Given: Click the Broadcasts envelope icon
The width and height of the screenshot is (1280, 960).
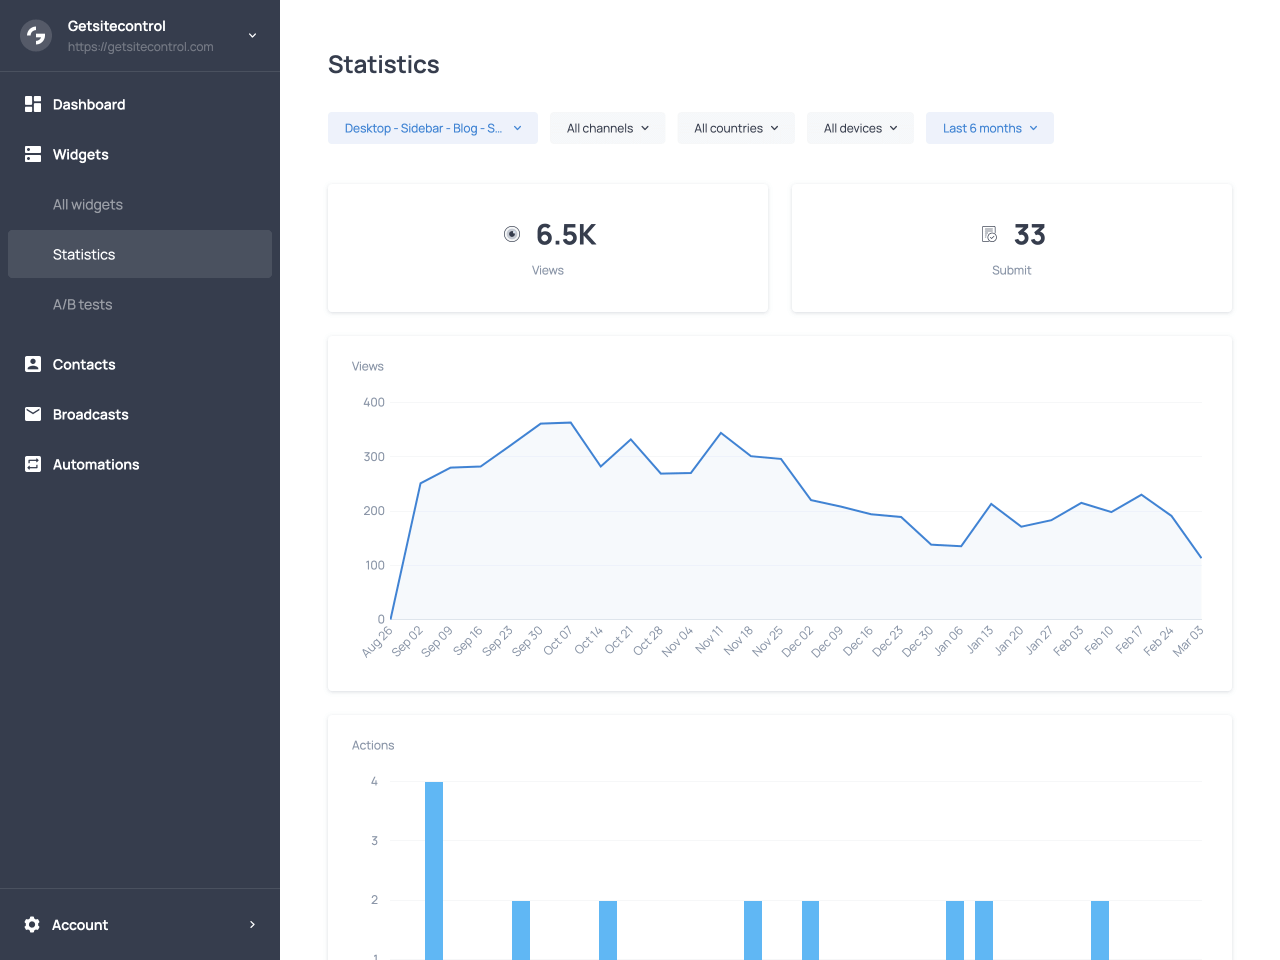Looking at the screenshot, I should pos(33,414).
